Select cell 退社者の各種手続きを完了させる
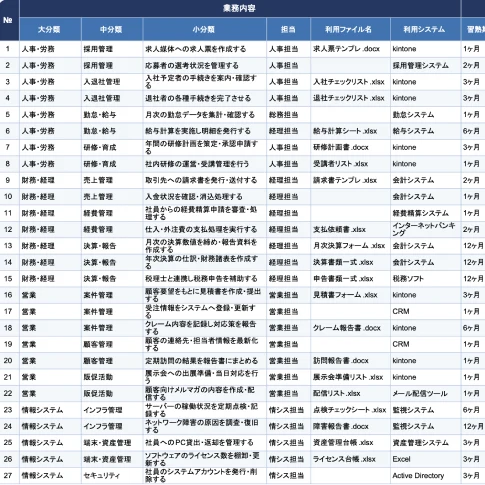 [205, 98]
